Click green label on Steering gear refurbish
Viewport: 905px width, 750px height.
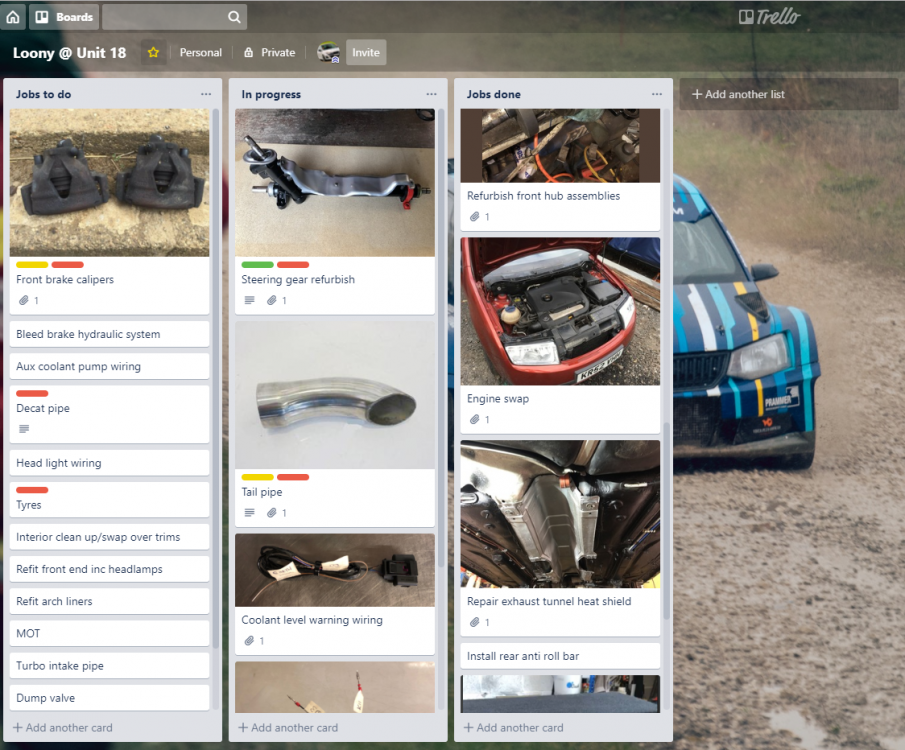click(x=257, y=265)
